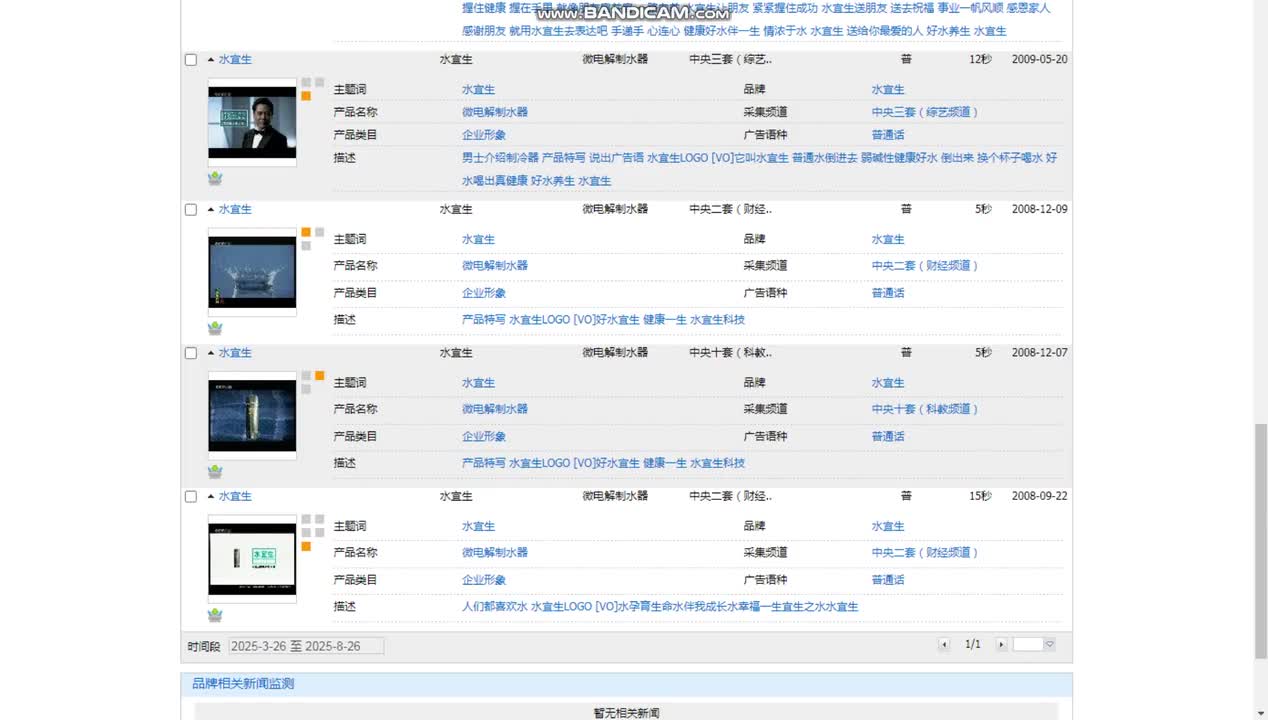Image resolution: width=1268 pixels, height=720 pixels.
Task: Open the water splash ad thumbnail
Action: 252,272
